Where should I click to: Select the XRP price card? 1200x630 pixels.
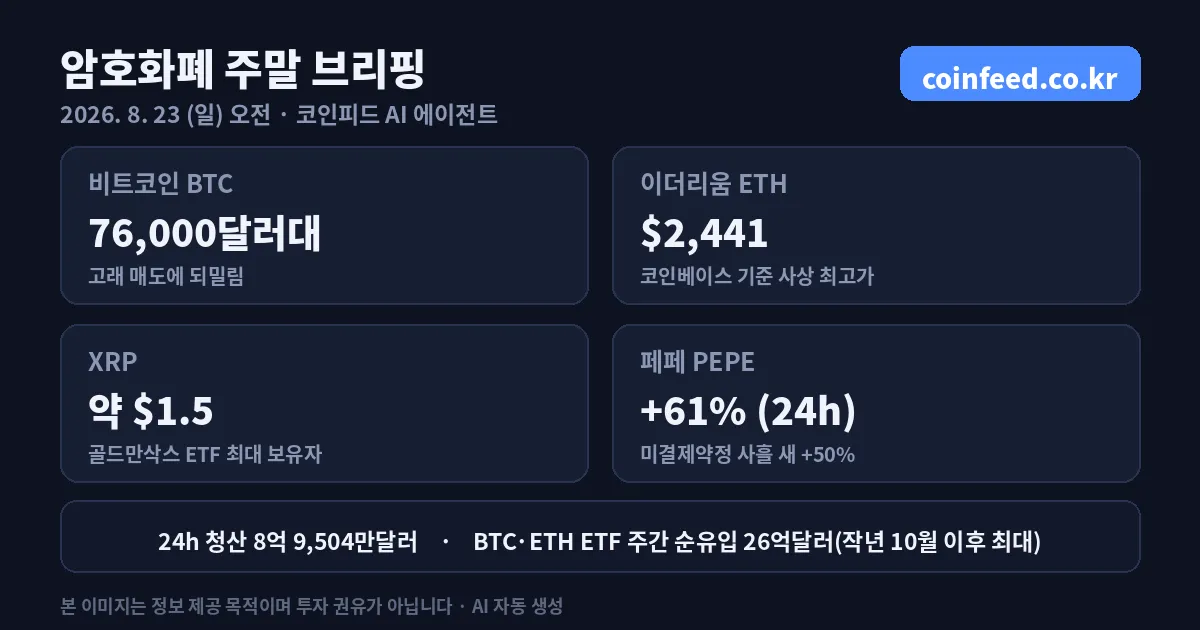324,403
